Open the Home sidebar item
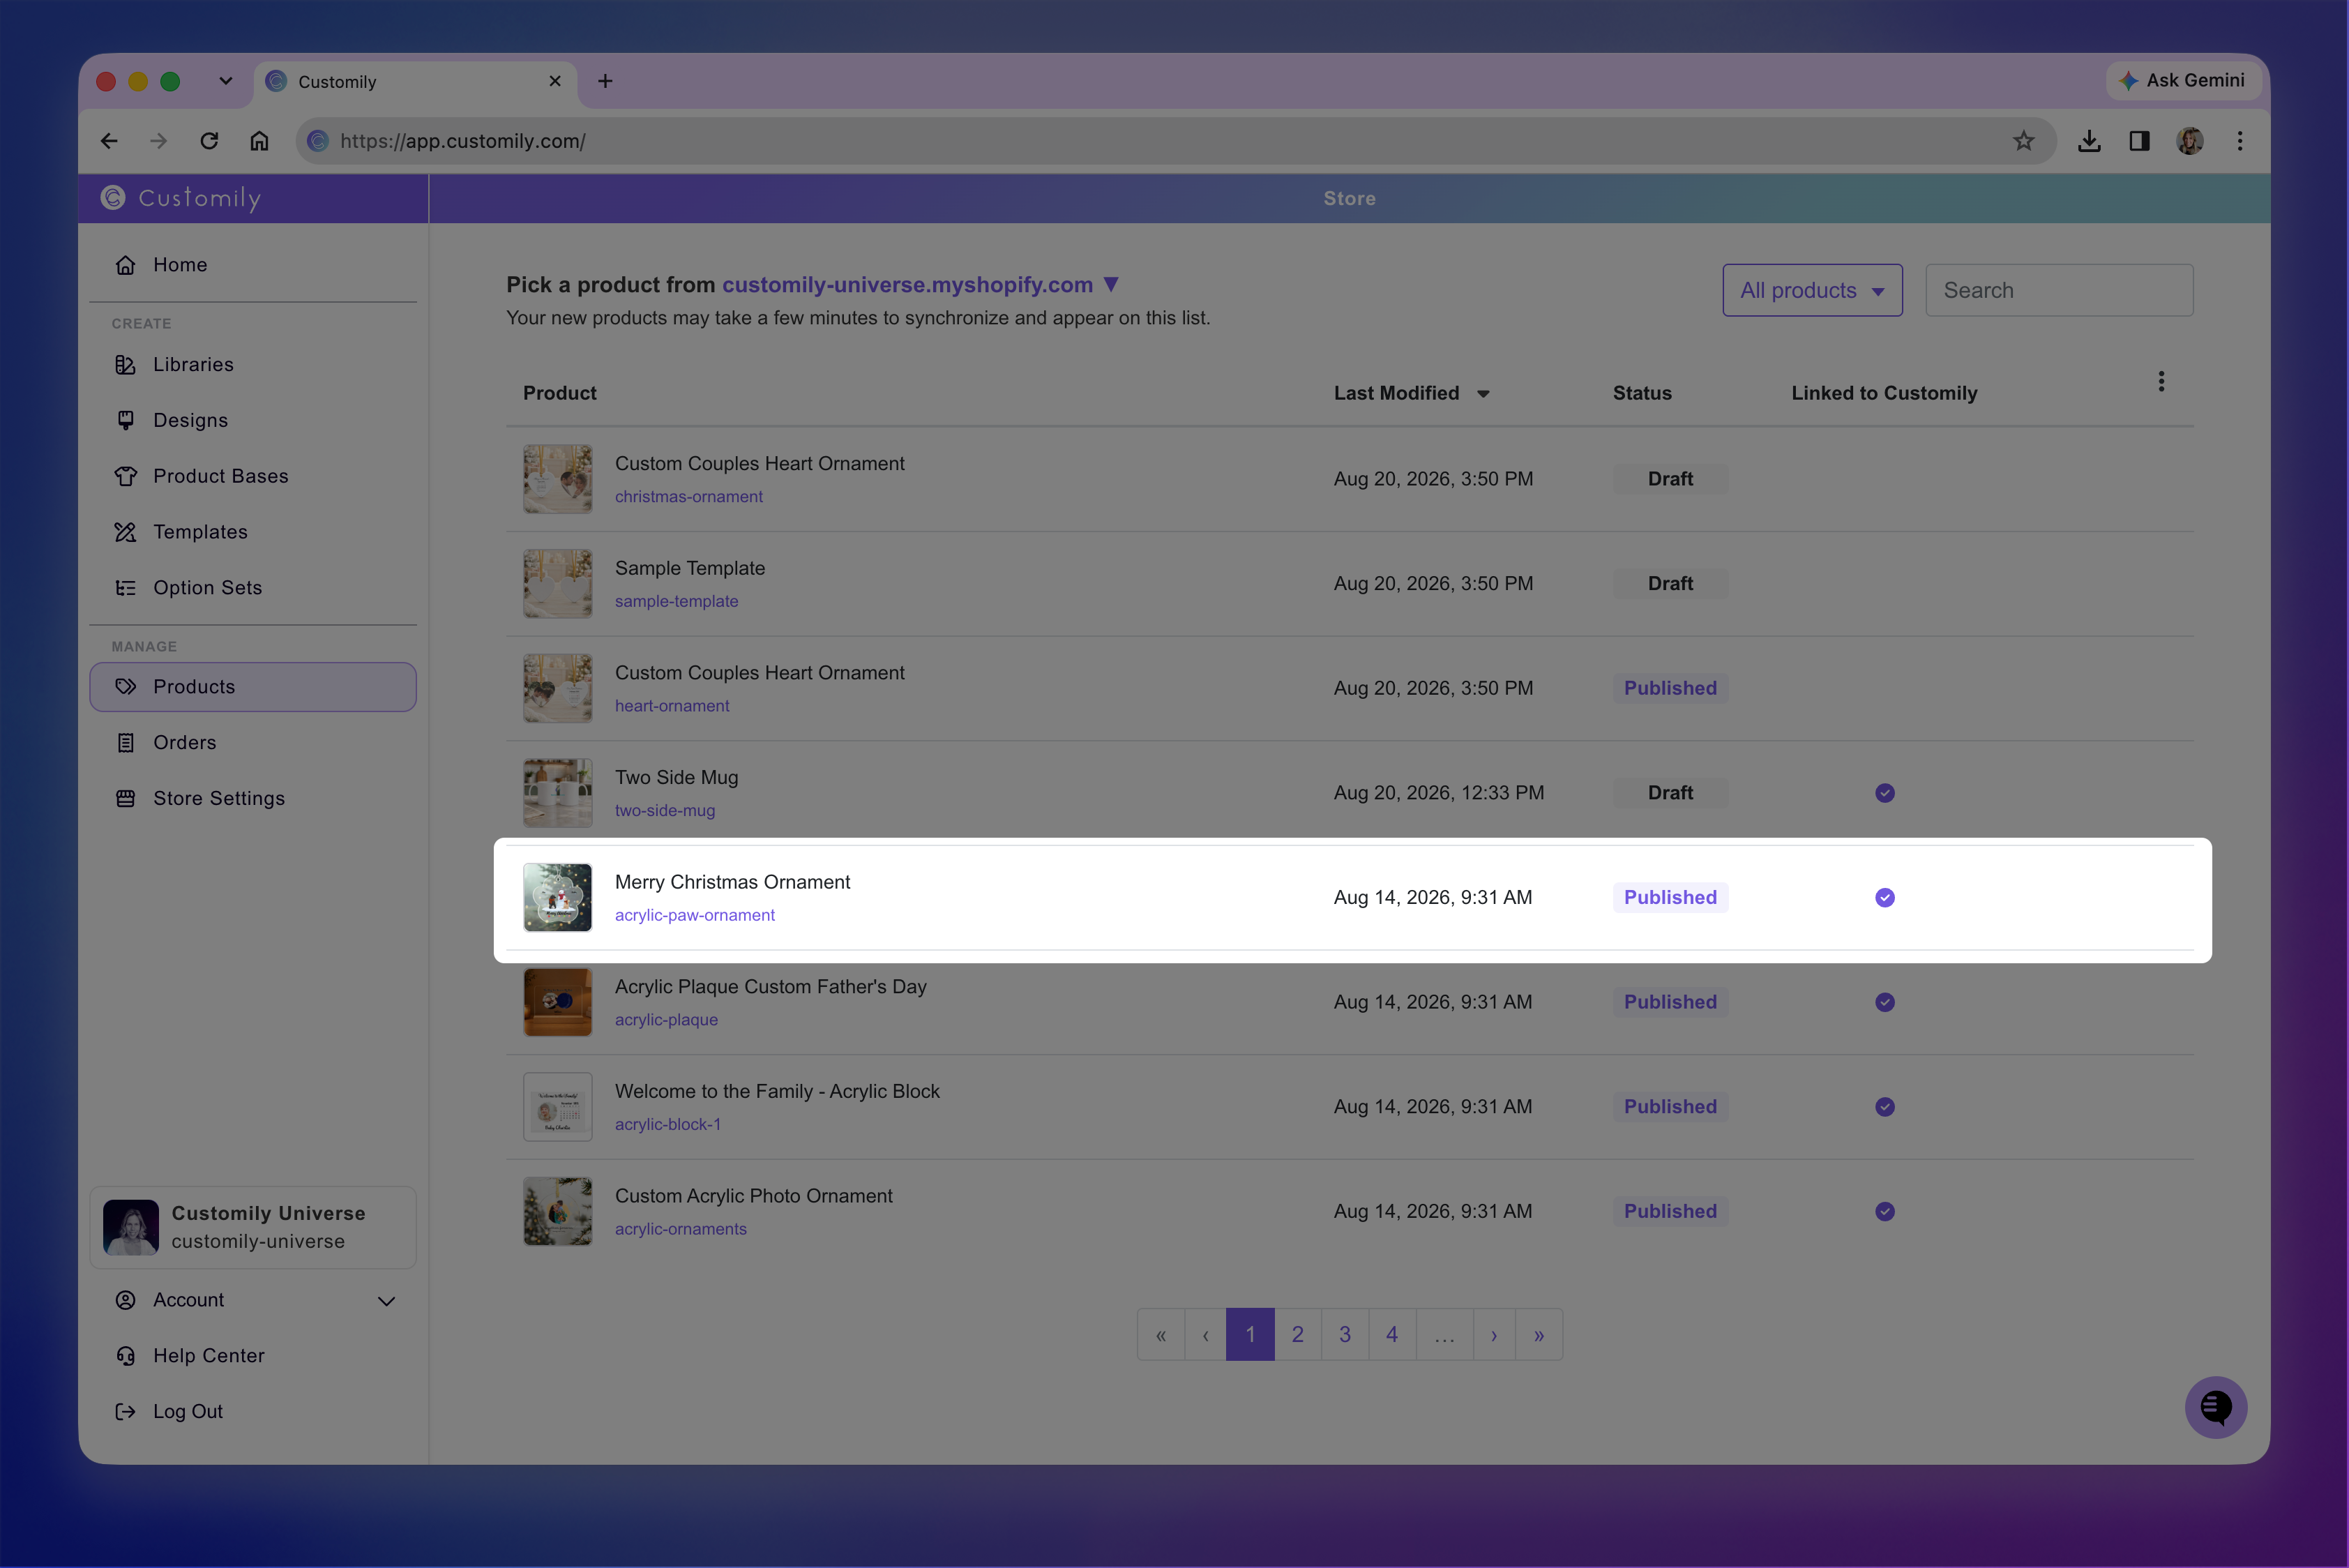 click(253, 265)
